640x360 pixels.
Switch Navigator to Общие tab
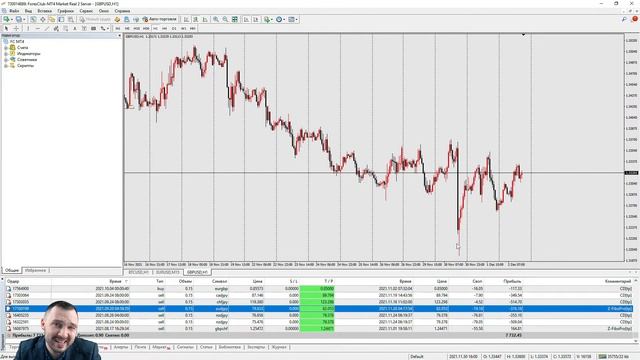click(x=12, y=270)
